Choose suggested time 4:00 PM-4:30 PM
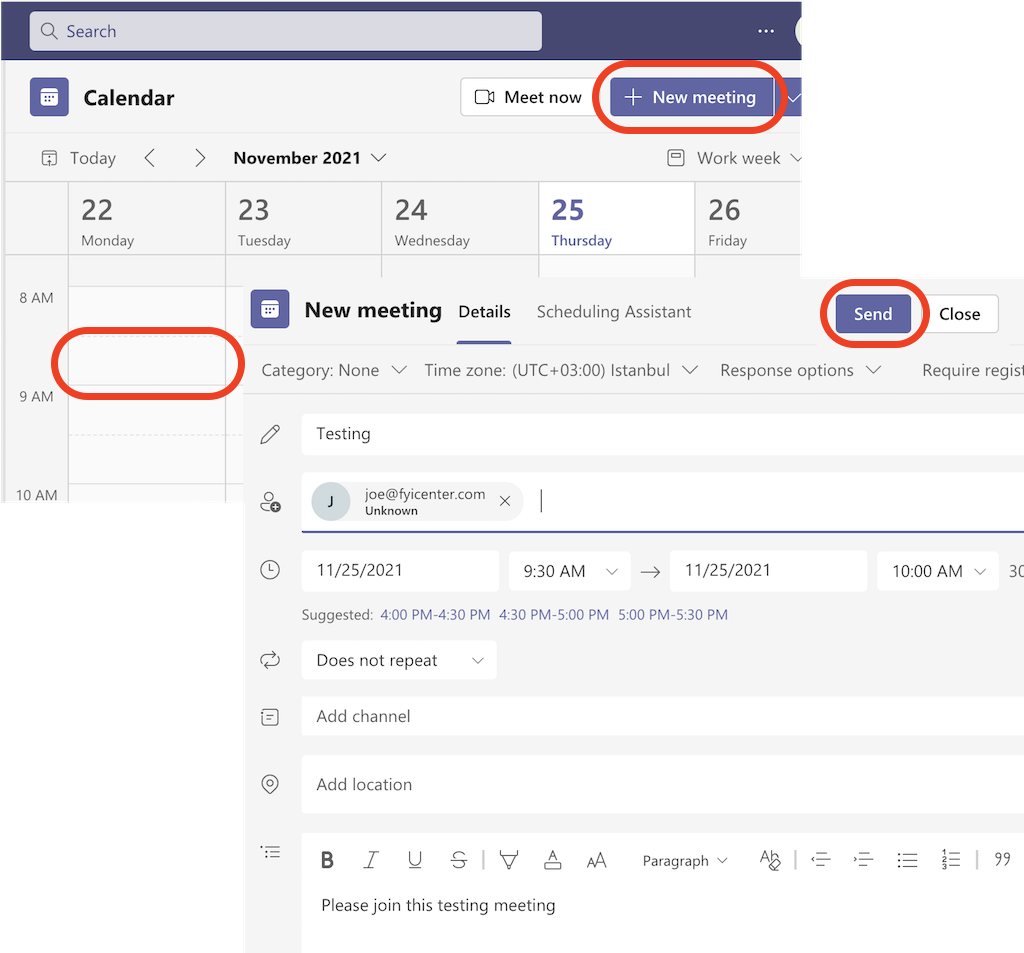Image resolution: width=1024 pixels, height=953 pixels. click(x=434, y=614)
